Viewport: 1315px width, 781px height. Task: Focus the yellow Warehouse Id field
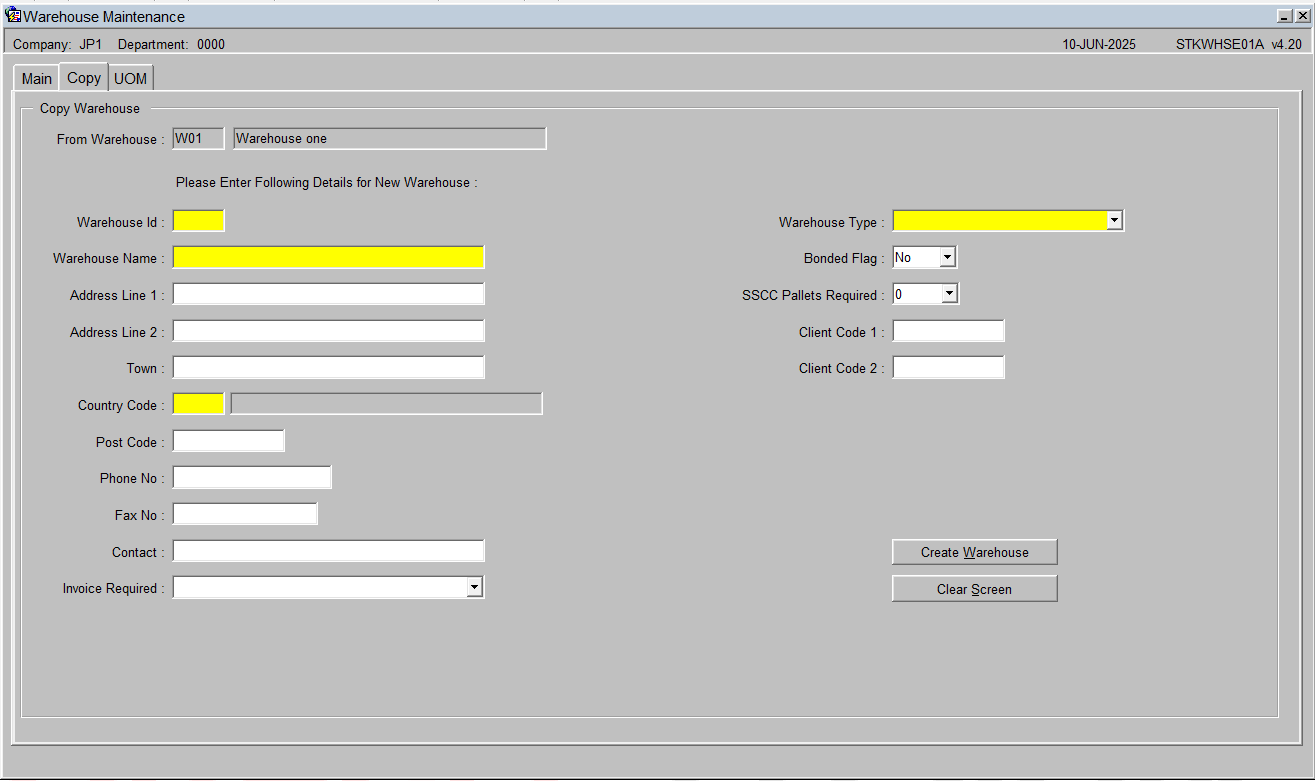point(199,221)
